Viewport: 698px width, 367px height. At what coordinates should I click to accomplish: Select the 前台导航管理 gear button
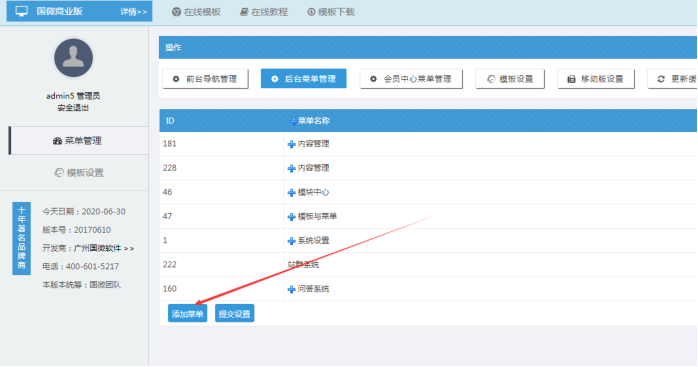click(205, 79)
